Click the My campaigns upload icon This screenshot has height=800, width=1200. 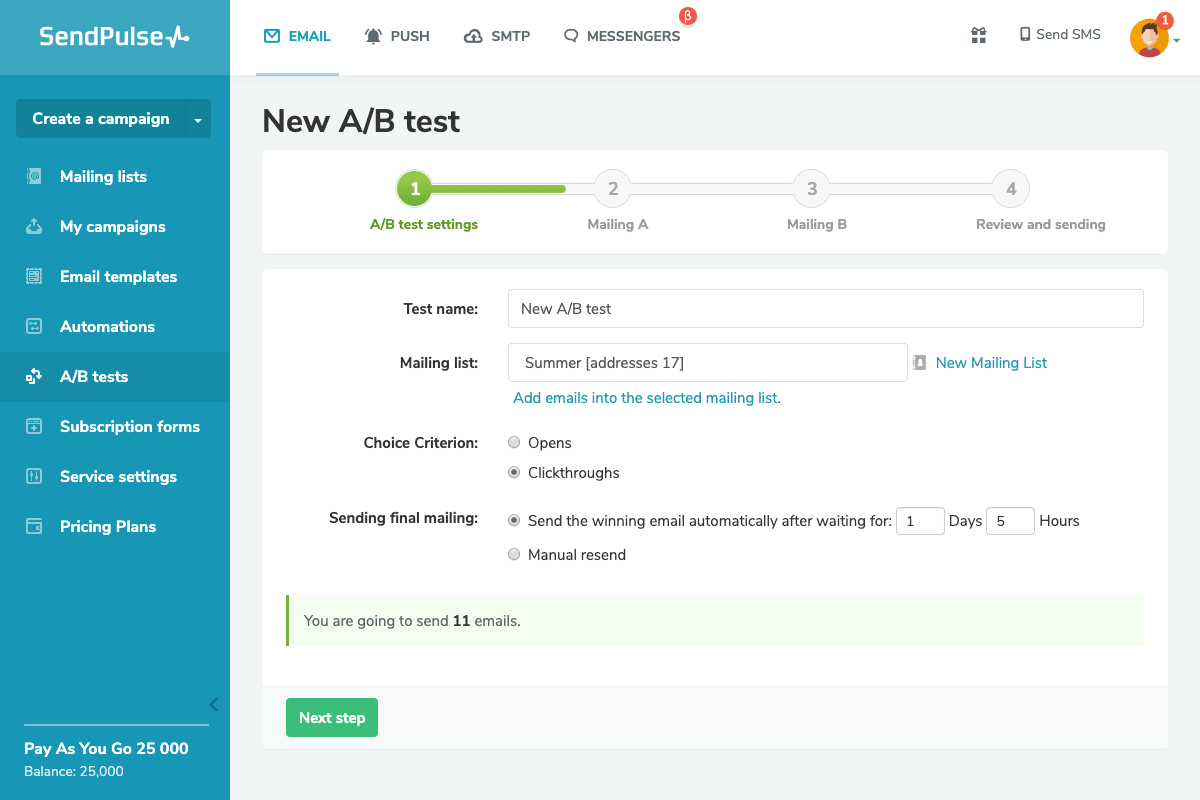(34, 227)
